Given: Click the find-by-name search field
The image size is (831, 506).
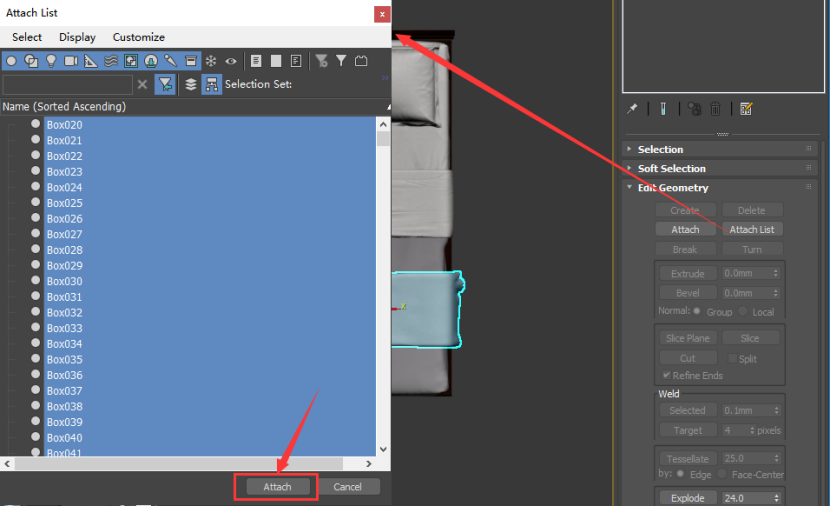Looking at the screenshot, I should tap(67, 84).
